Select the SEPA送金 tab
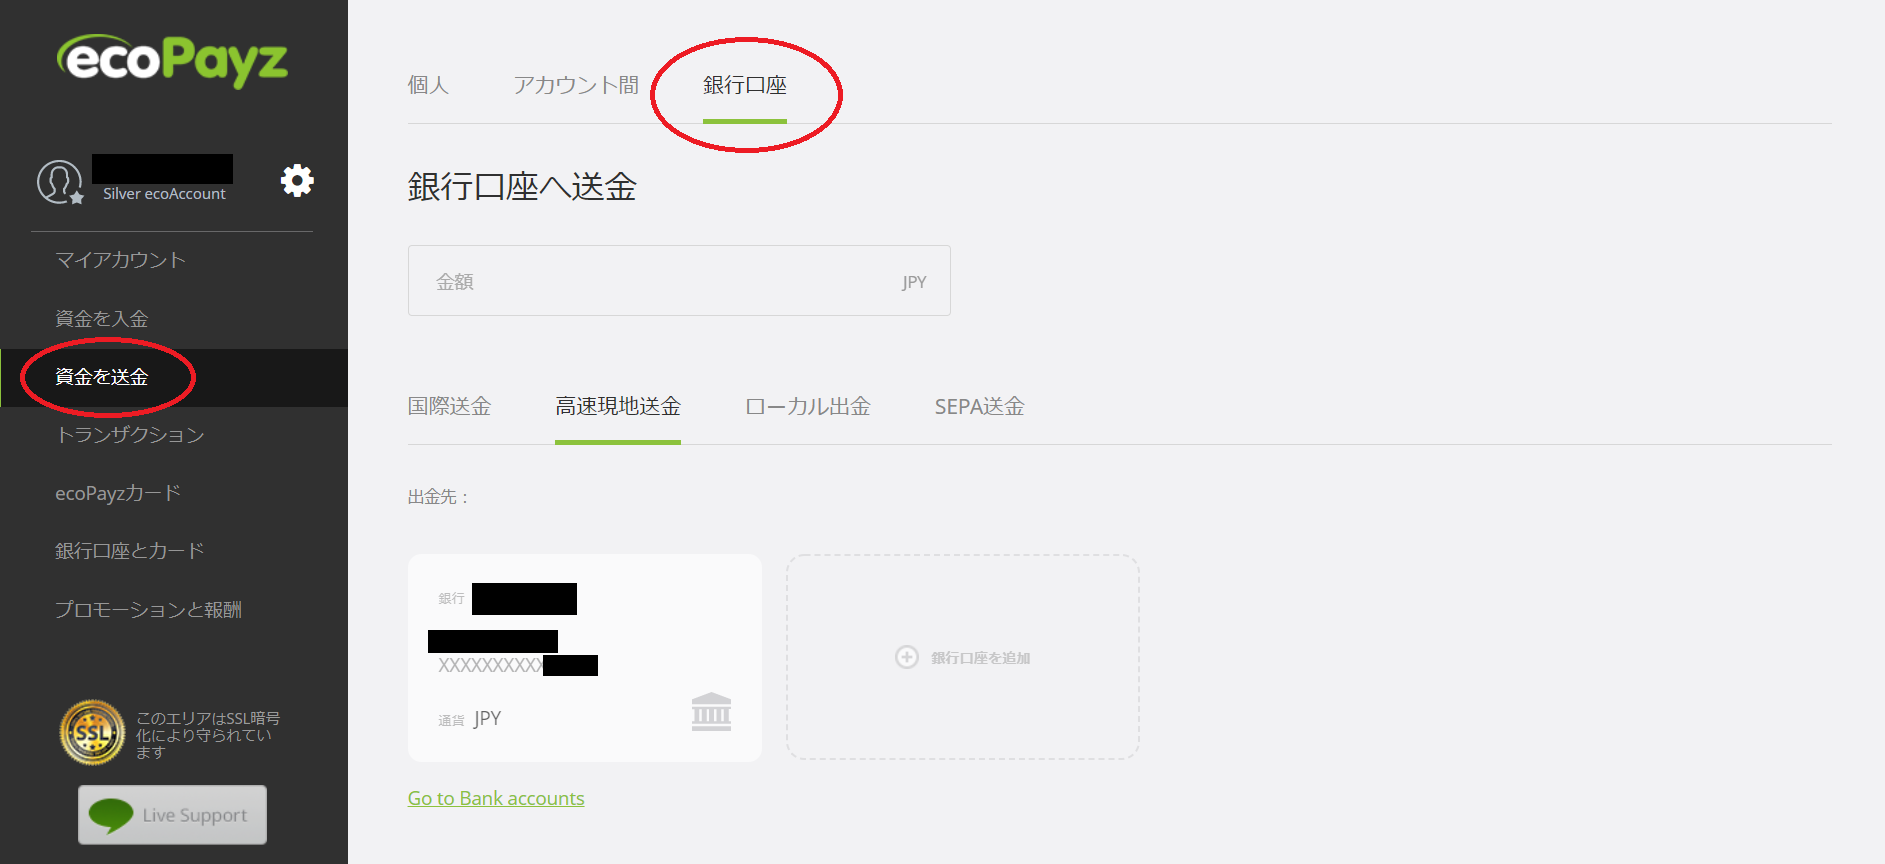This screenshot has width=1885, height=864. [980, 406]
